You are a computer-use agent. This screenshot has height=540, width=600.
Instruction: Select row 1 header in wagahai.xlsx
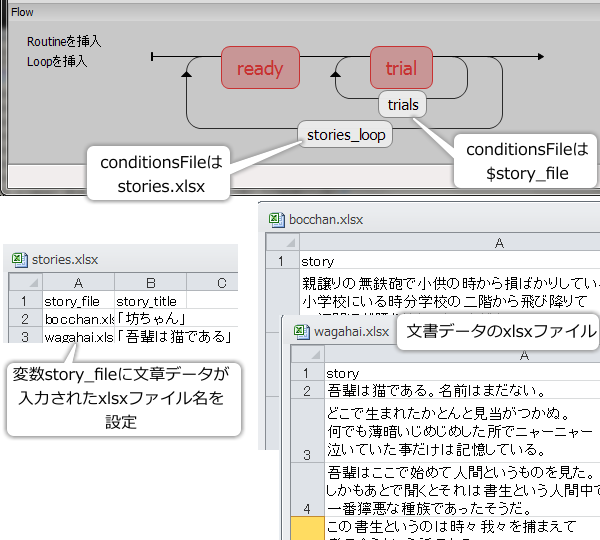click(308, 372)
